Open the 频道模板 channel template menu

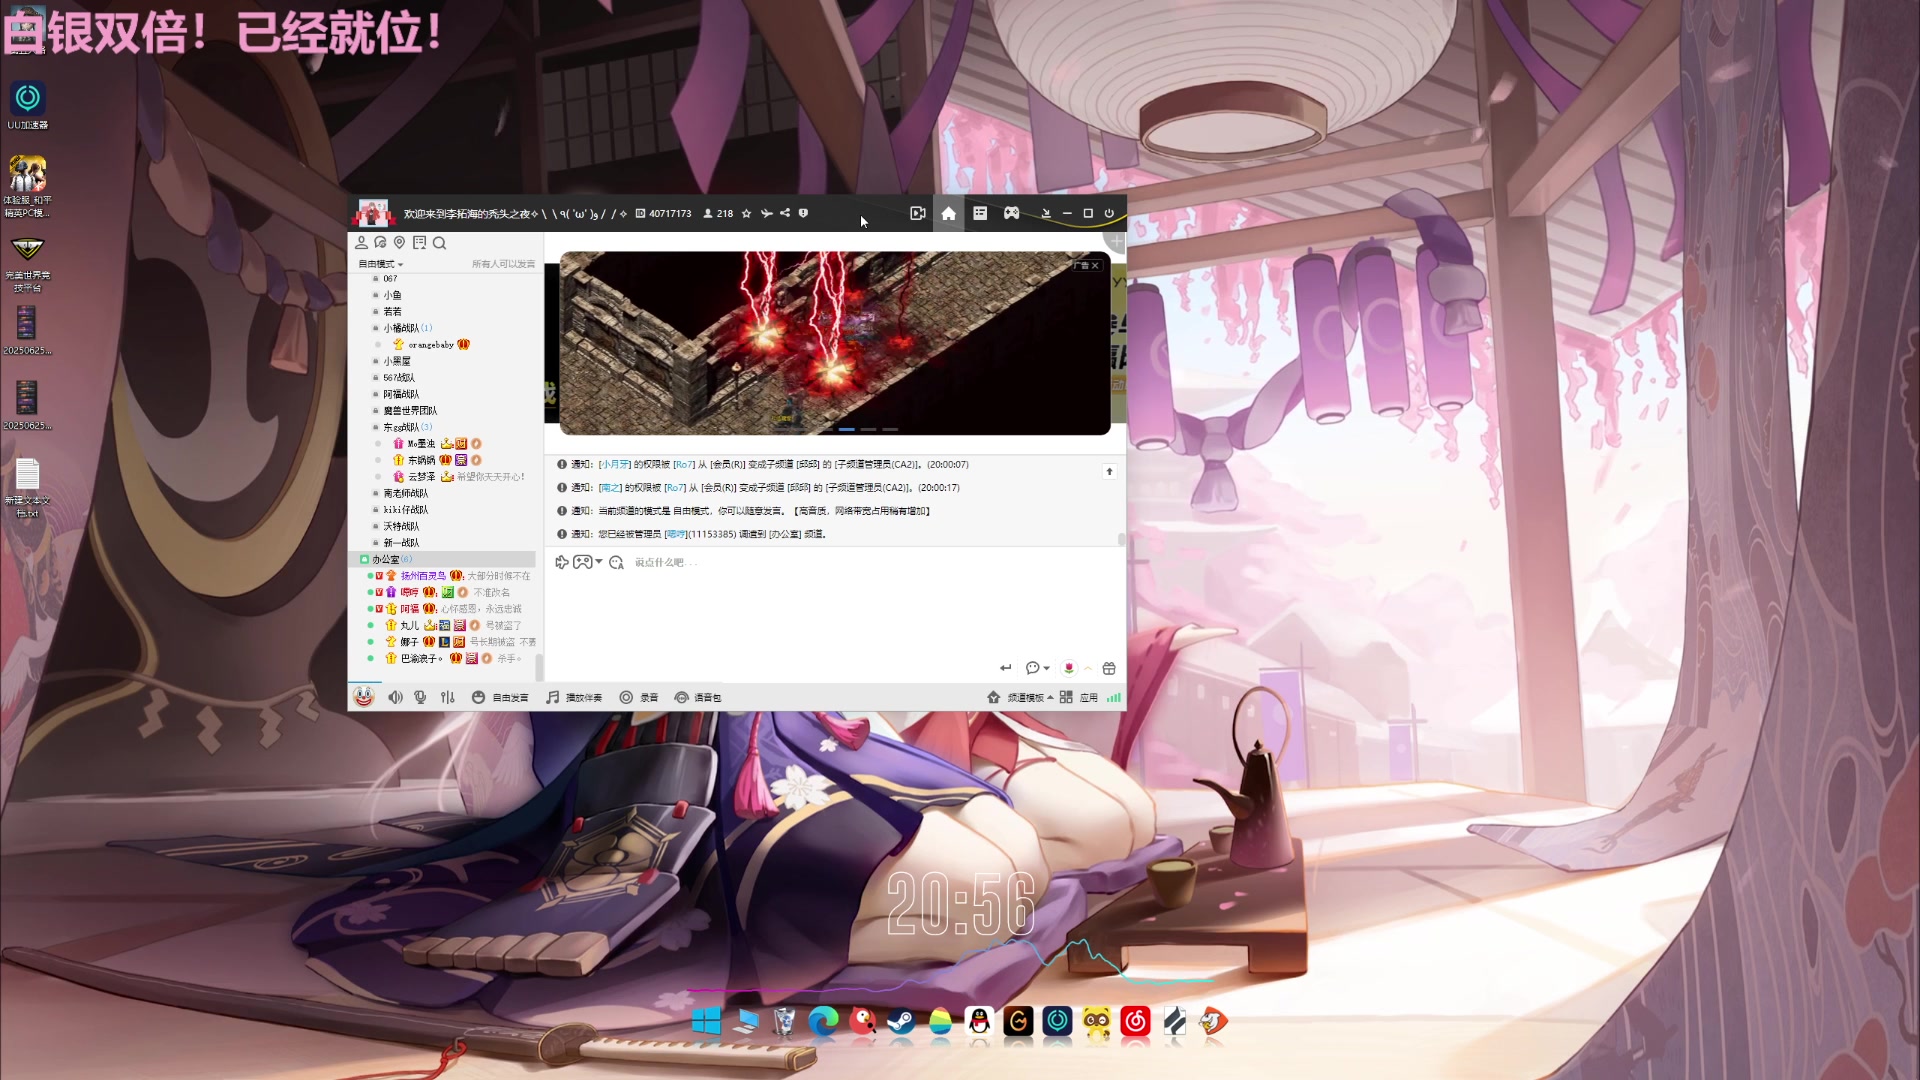pyautogui.click(x=1020, y=697)
